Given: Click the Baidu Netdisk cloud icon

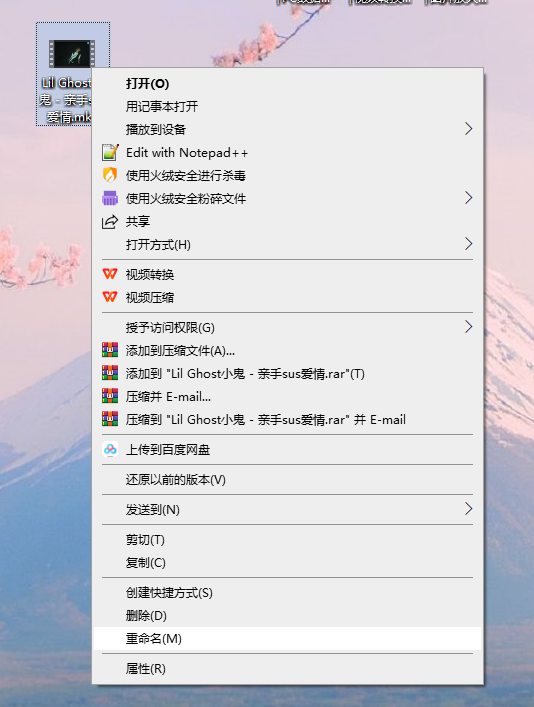Looking at the screenshot, I should pyautogui.click(x=110, y=449).
